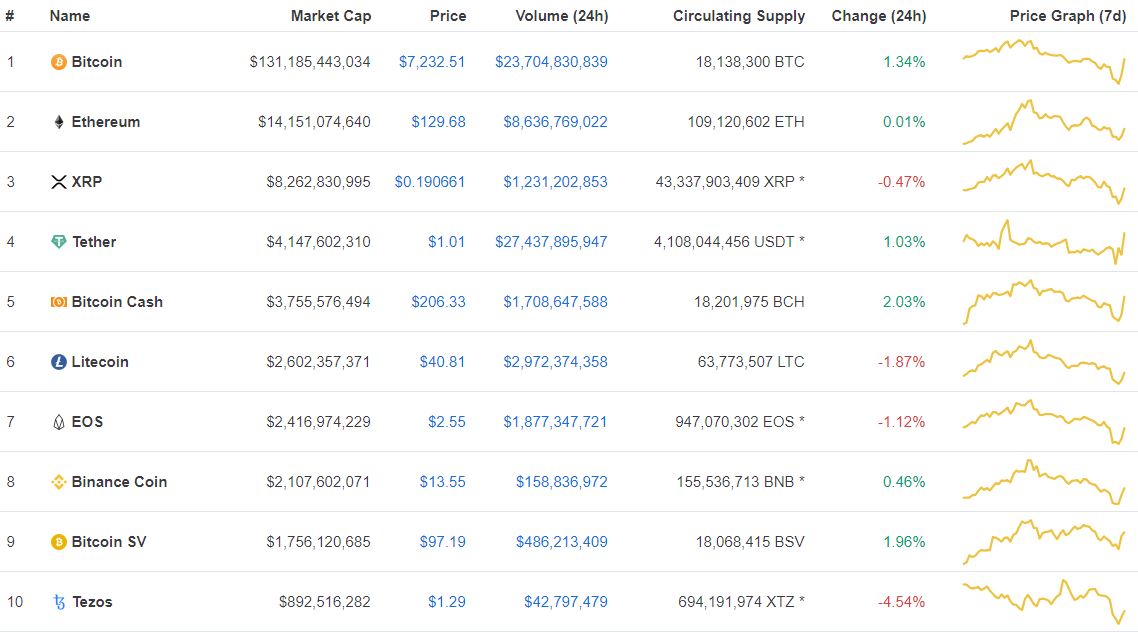Select Bitcoin Cash change 2.03%
Screen dimensions: 1138x632
pos(904,302)
